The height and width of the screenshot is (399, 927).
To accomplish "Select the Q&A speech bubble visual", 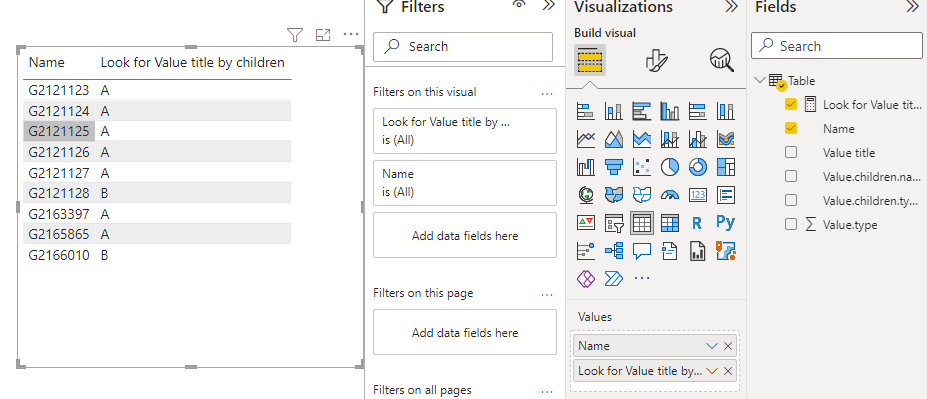I will pyautogui.click(x=641, y=251).
